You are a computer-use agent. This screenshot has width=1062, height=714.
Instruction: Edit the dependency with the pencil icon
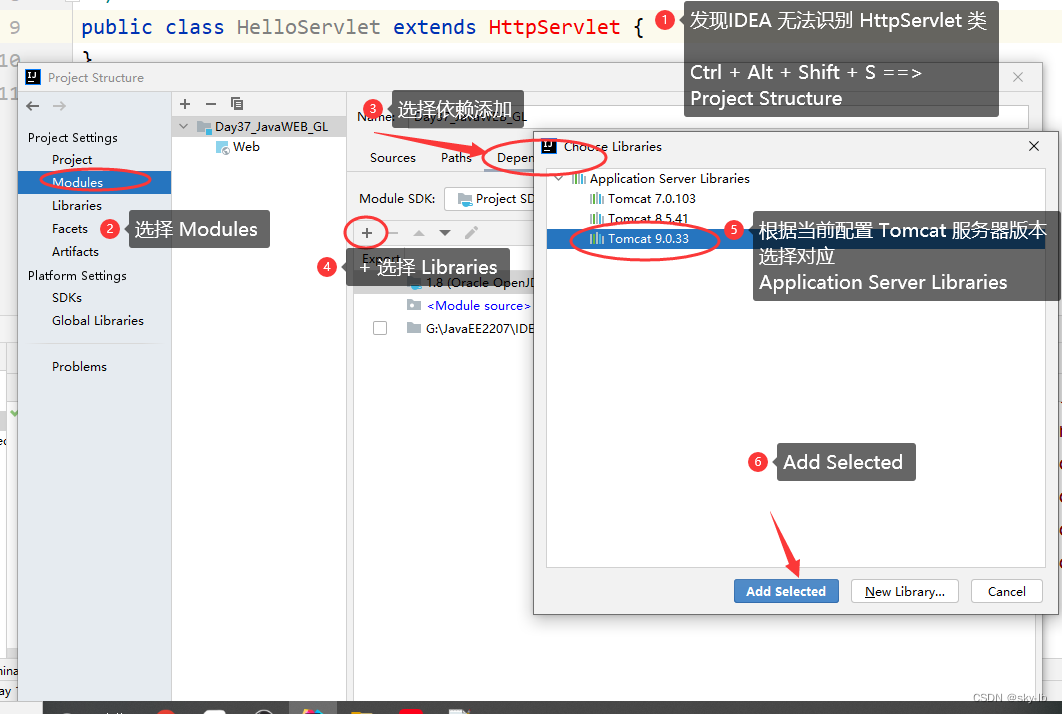tap(471, 233)
